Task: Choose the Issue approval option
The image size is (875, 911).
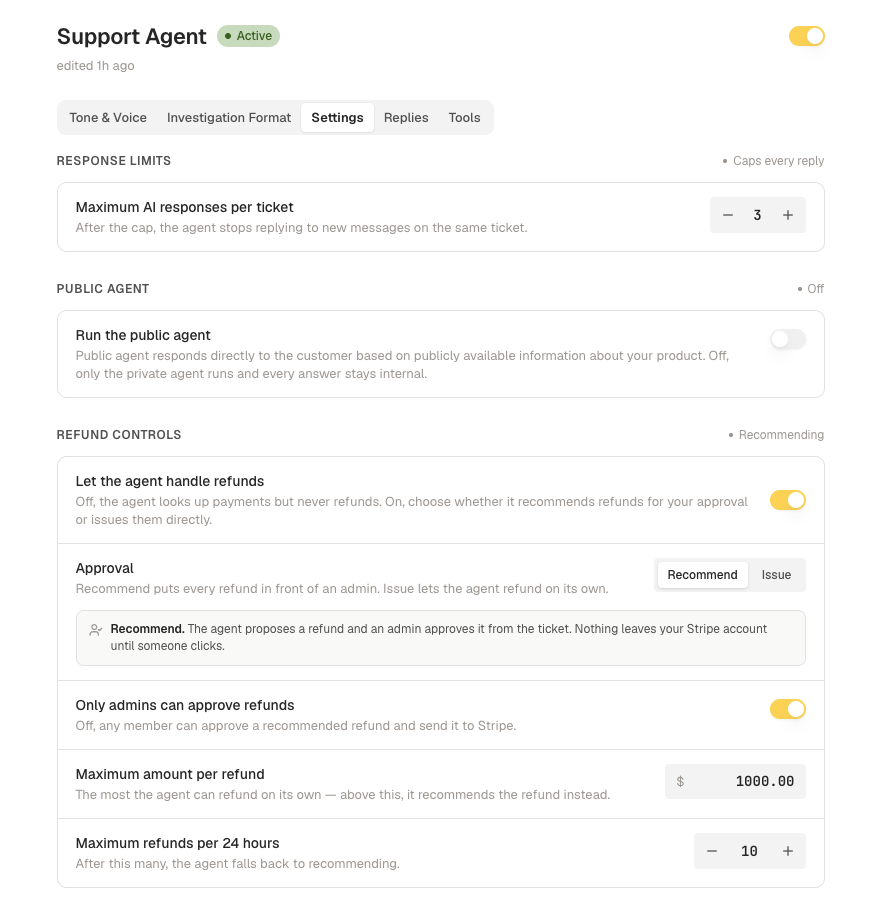Action: click(x=776, y=575)
